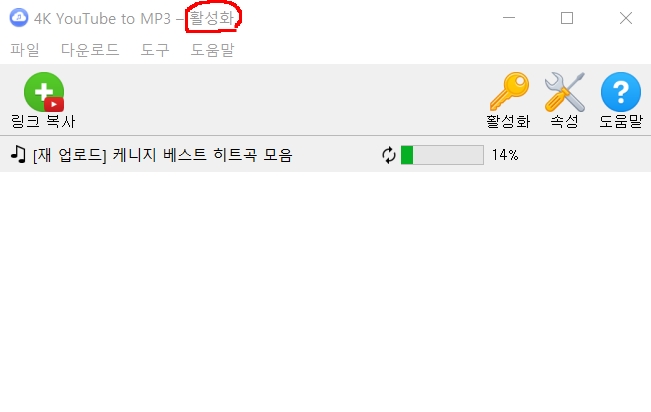This screenshot has width=651, height=412.
Task: Click the green 링크 복사 plus icon
Action: [x=44, y=92]
